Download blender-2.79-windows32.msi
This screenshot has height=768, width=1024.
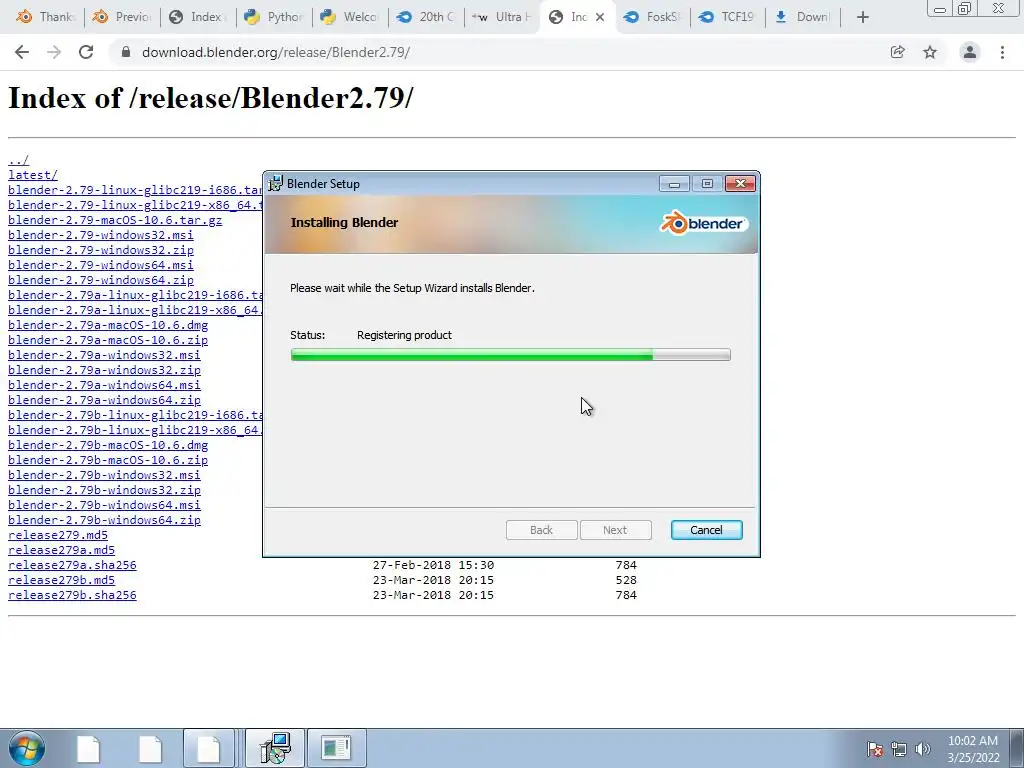tap(101, 235)
